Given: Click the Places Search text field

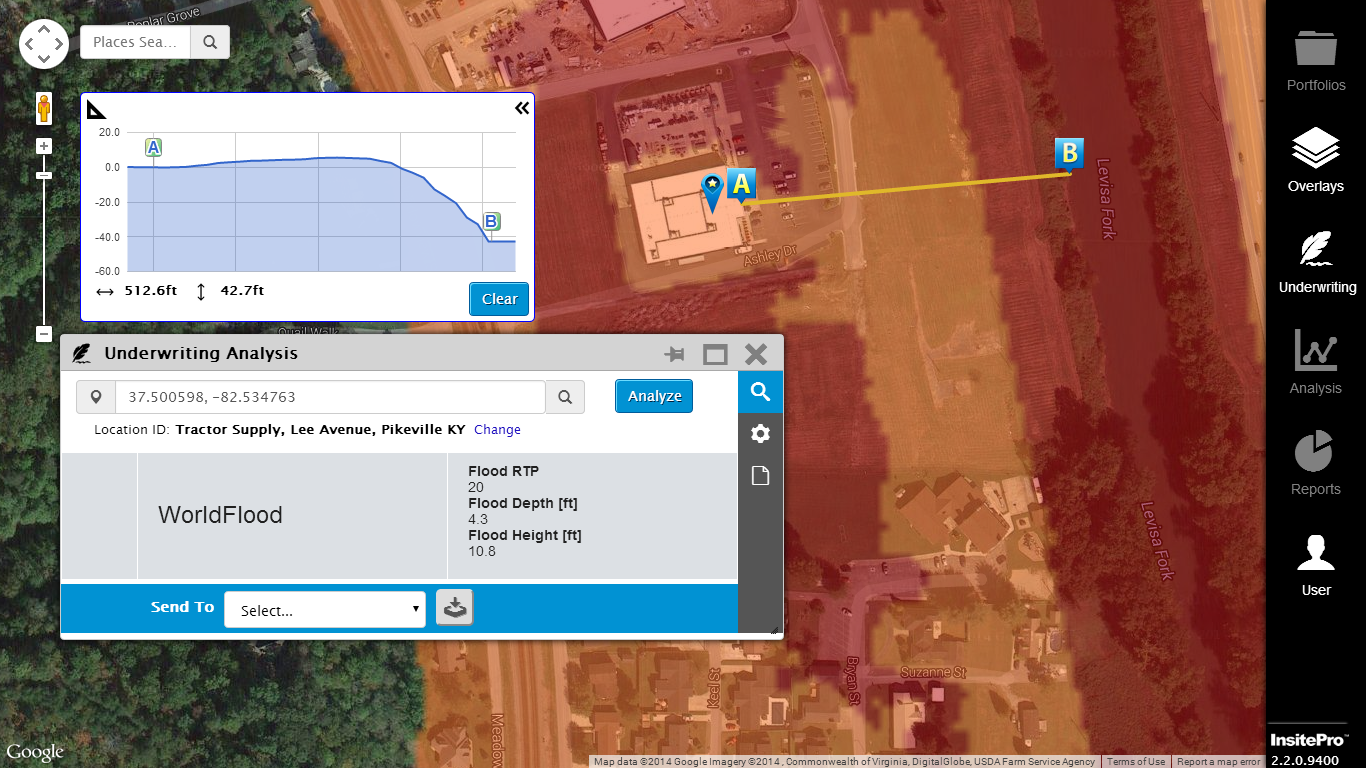Looking at the screenshot, I should [135, 42].
